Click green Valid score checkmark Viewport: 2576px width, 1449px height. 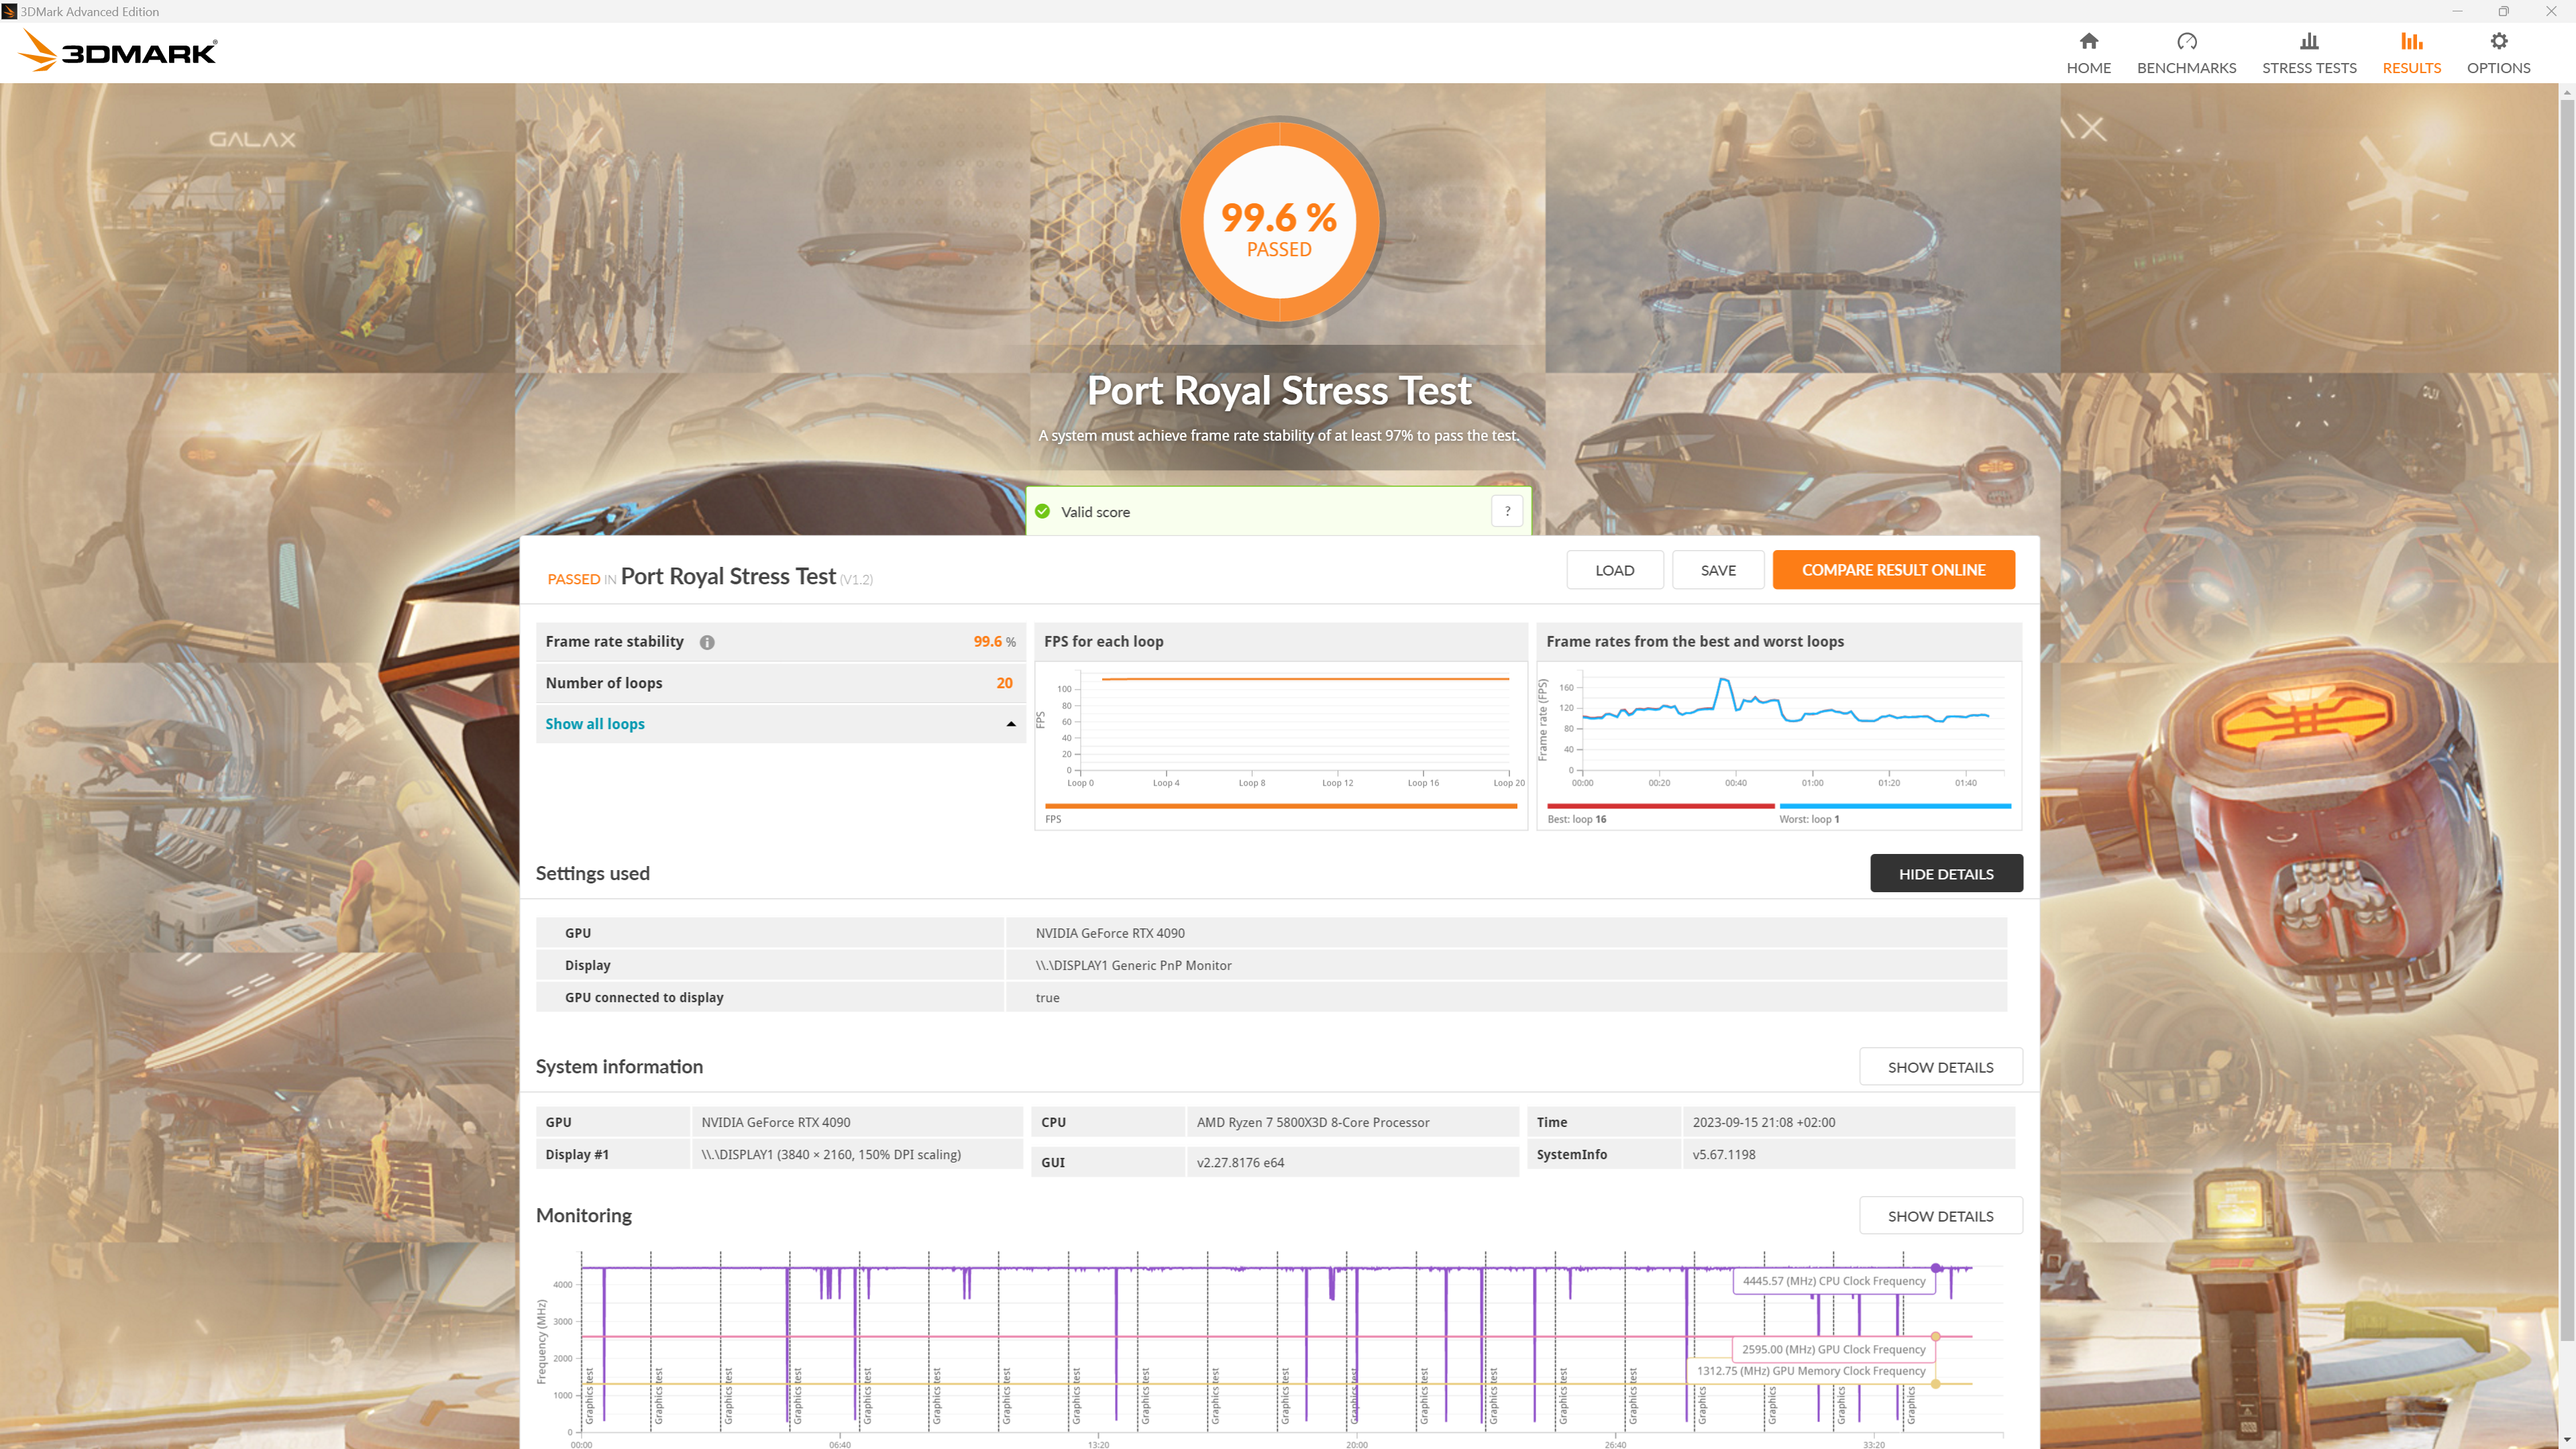tap(1042, 511)
